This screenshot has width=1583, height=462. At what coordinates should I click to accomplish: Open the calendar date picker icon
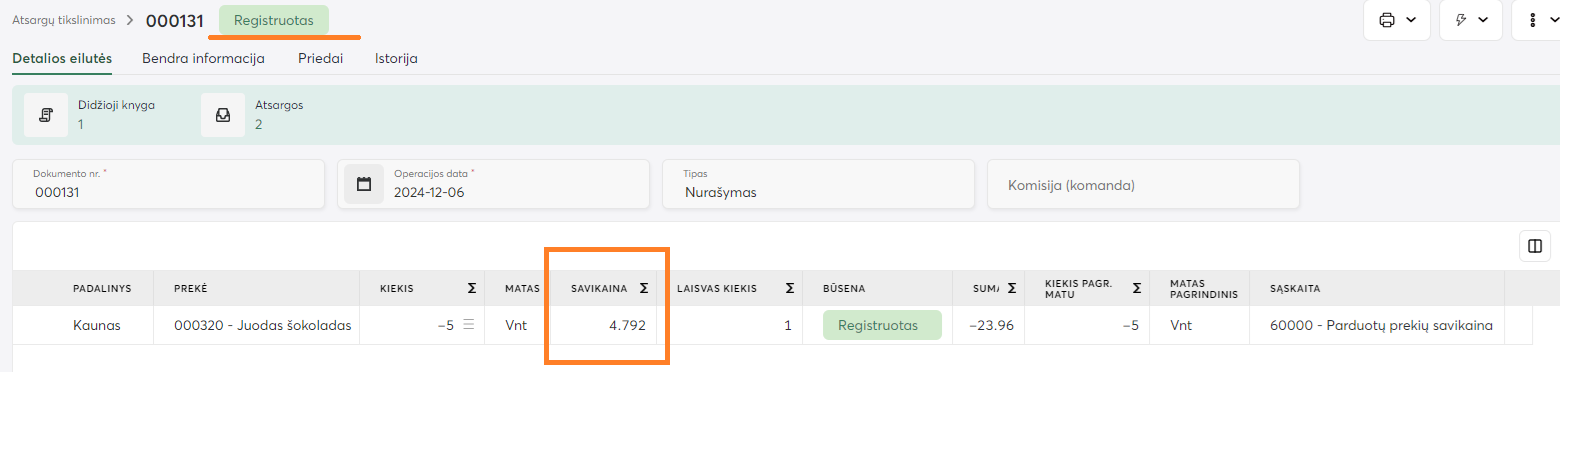point(364,184)
